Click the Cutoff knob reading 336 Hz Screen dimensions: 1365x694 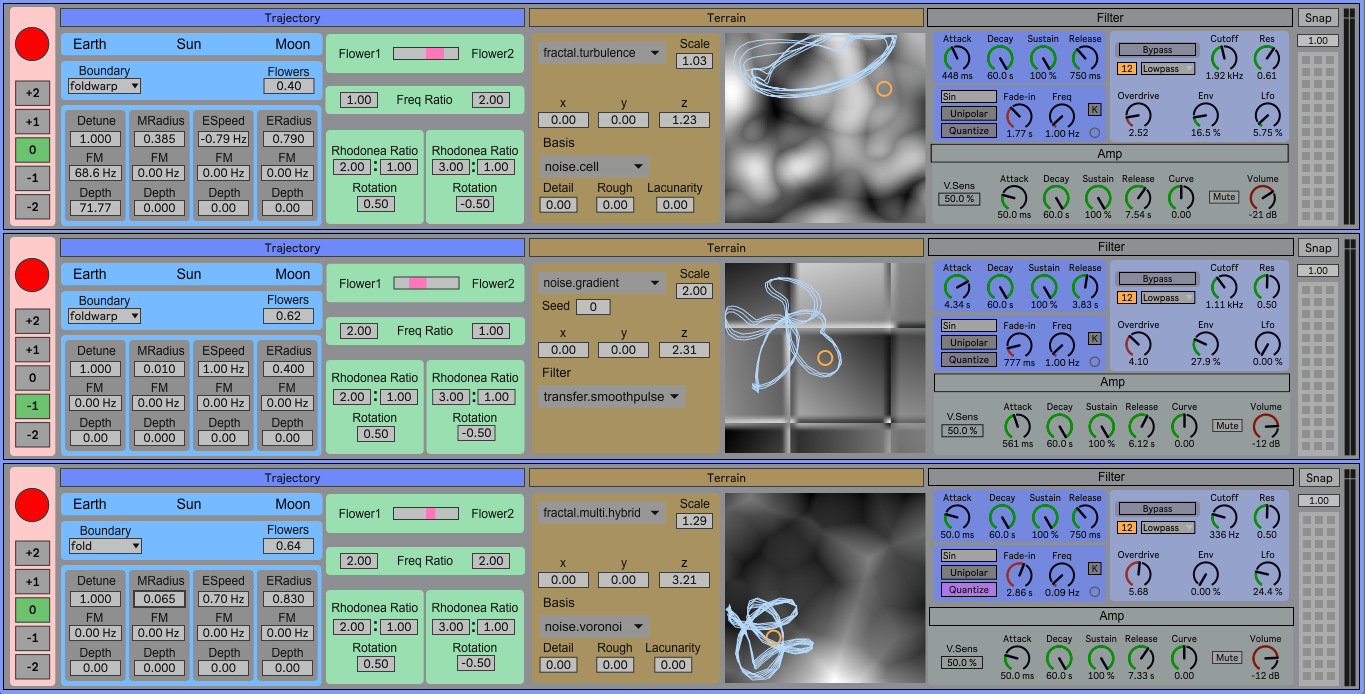1224,517
